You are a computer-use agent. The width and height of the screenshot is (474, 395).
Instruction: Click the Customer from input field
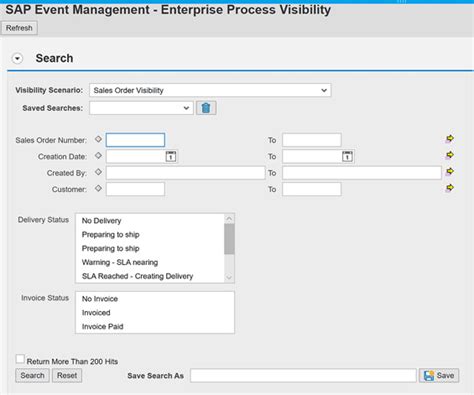tap(135, 189)
